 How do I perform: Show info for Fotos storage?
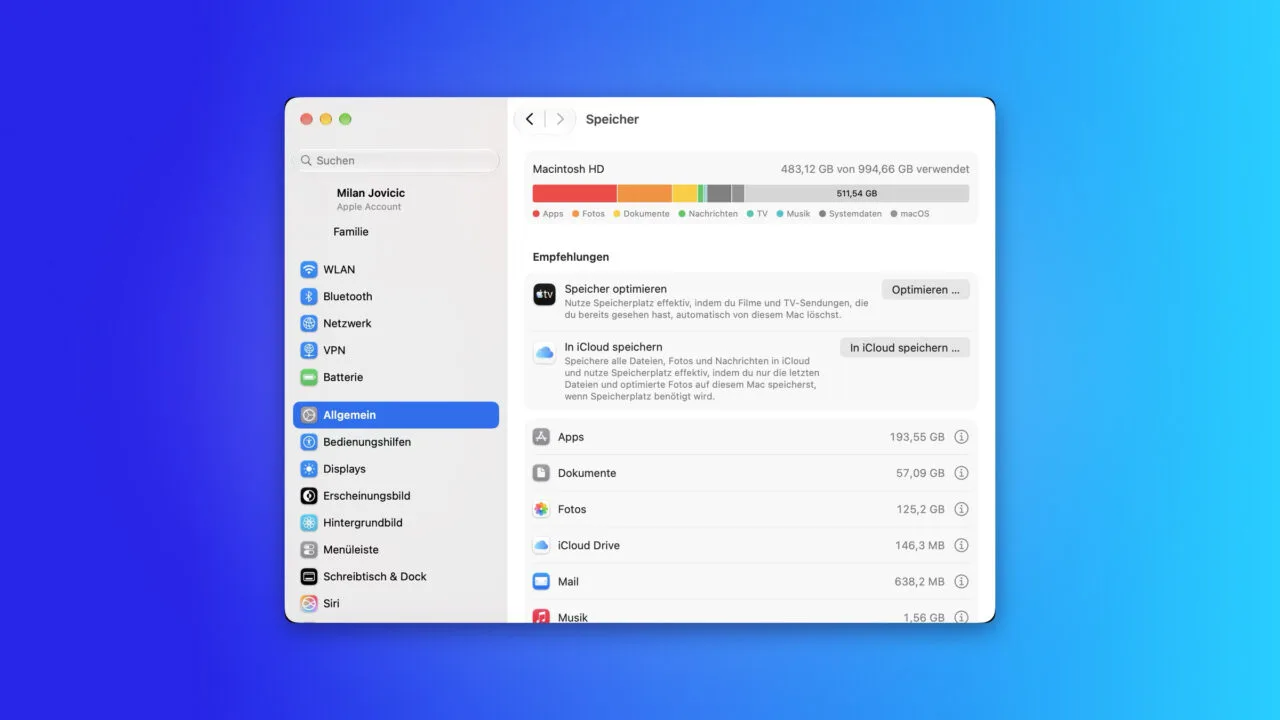click(961, 509)
